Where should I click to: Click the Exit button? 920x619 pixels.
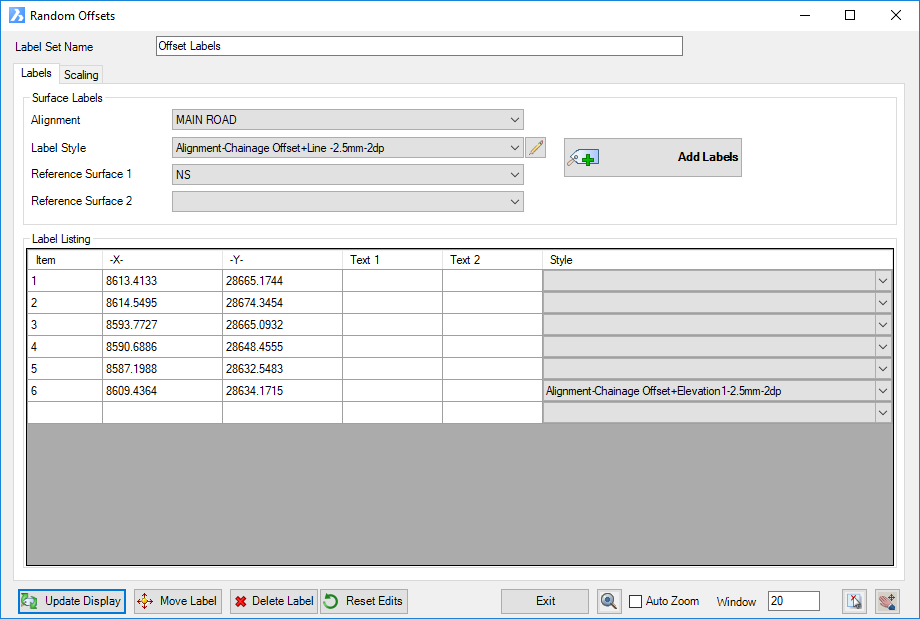545,601
